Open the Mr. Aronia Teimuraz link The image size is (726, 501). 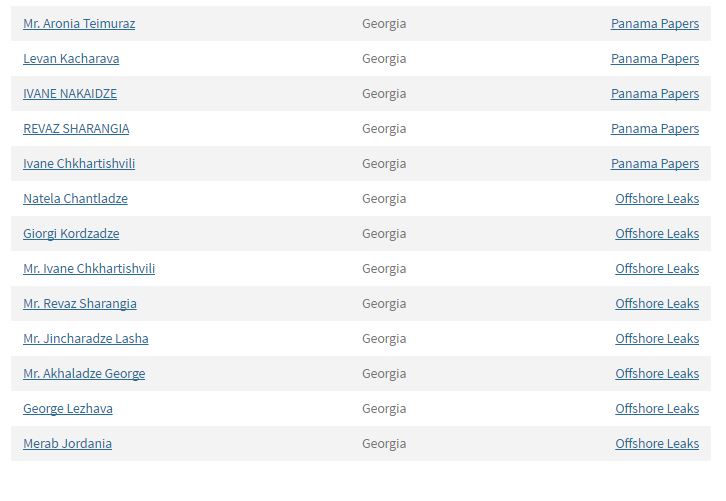click(x=79, y=24)
